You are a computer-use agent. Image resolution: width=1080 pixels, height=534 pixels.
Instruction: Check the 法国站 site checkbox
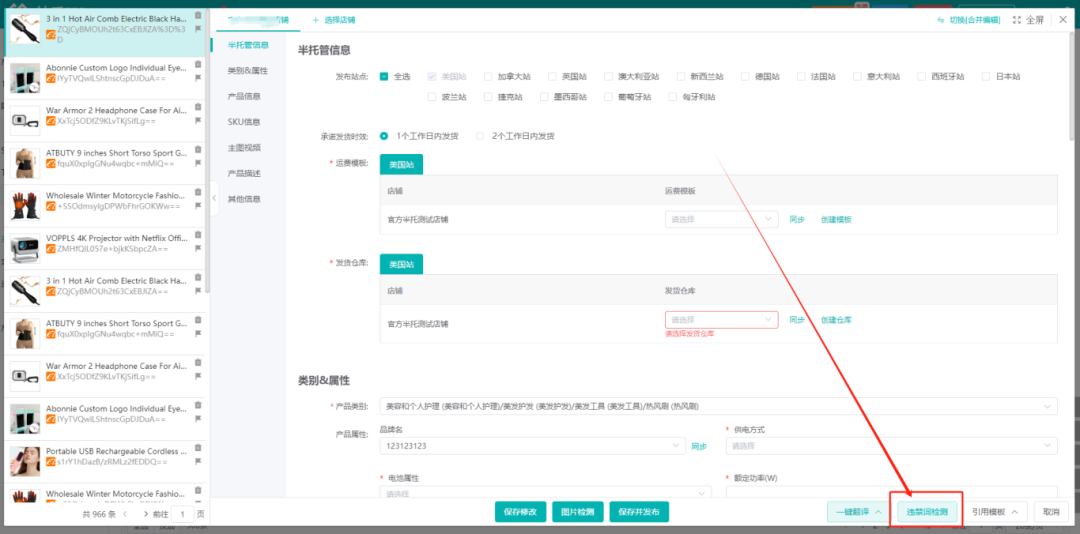(x=802, y=76)
